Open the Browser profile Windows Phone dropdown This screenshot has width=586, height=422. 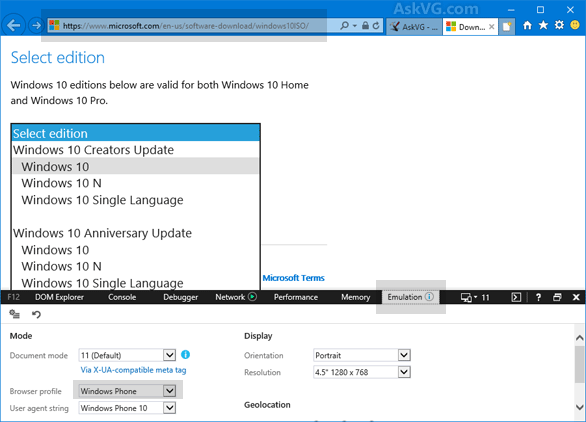[127, 391]
